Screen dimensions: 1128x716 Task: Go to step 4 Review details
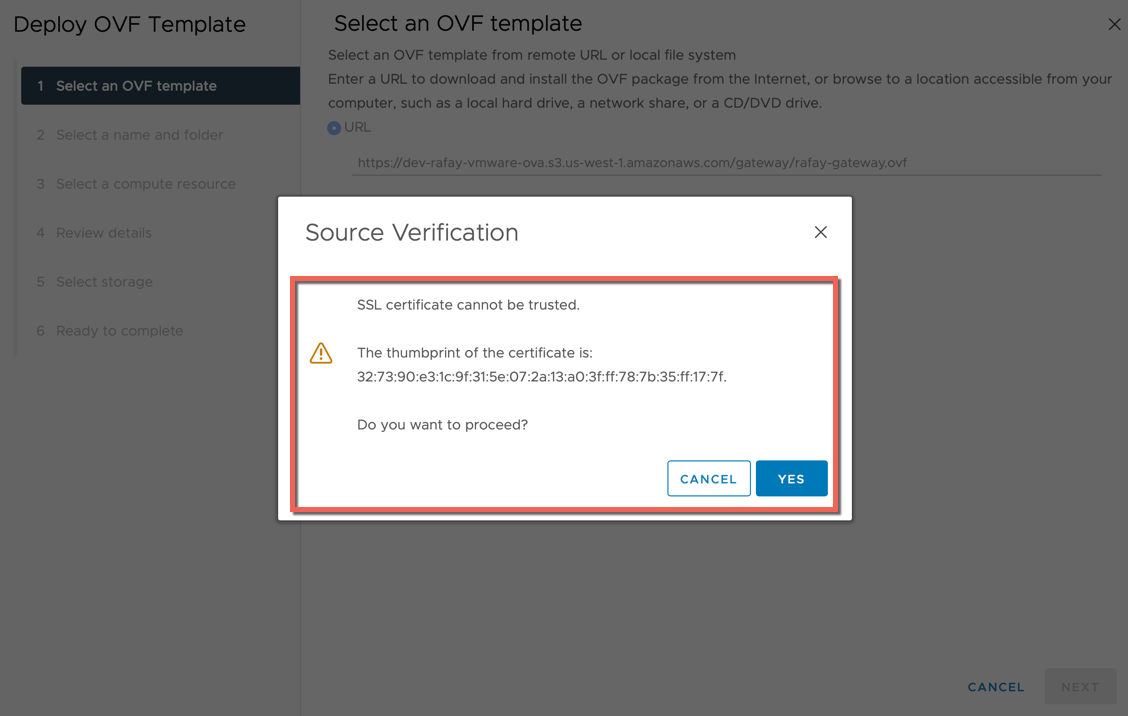(94, 232)
